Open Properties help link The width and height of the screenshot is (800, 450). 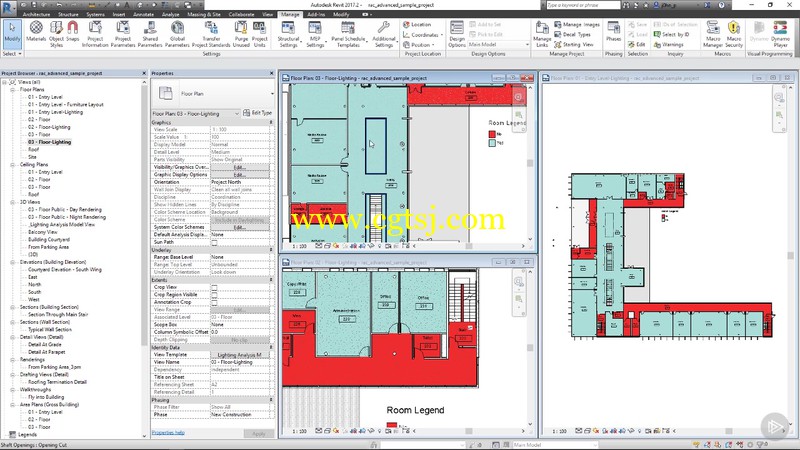[x=168, y=433]
